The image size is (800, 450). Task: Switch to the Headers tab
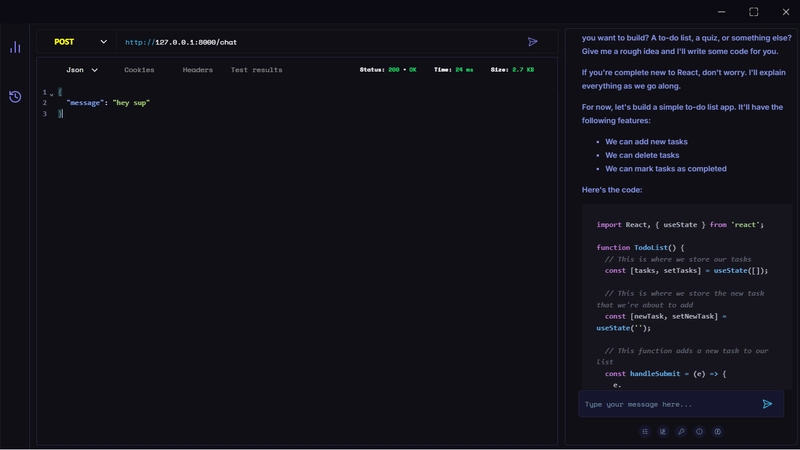[197, 70]
